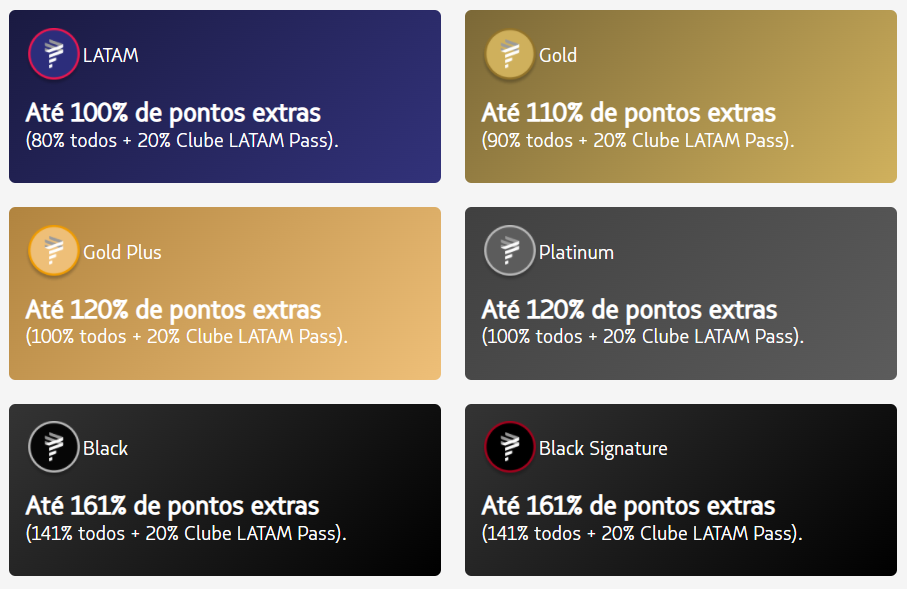Open the Black tier card
Screen dimensions: 907x589
[225, 489]
